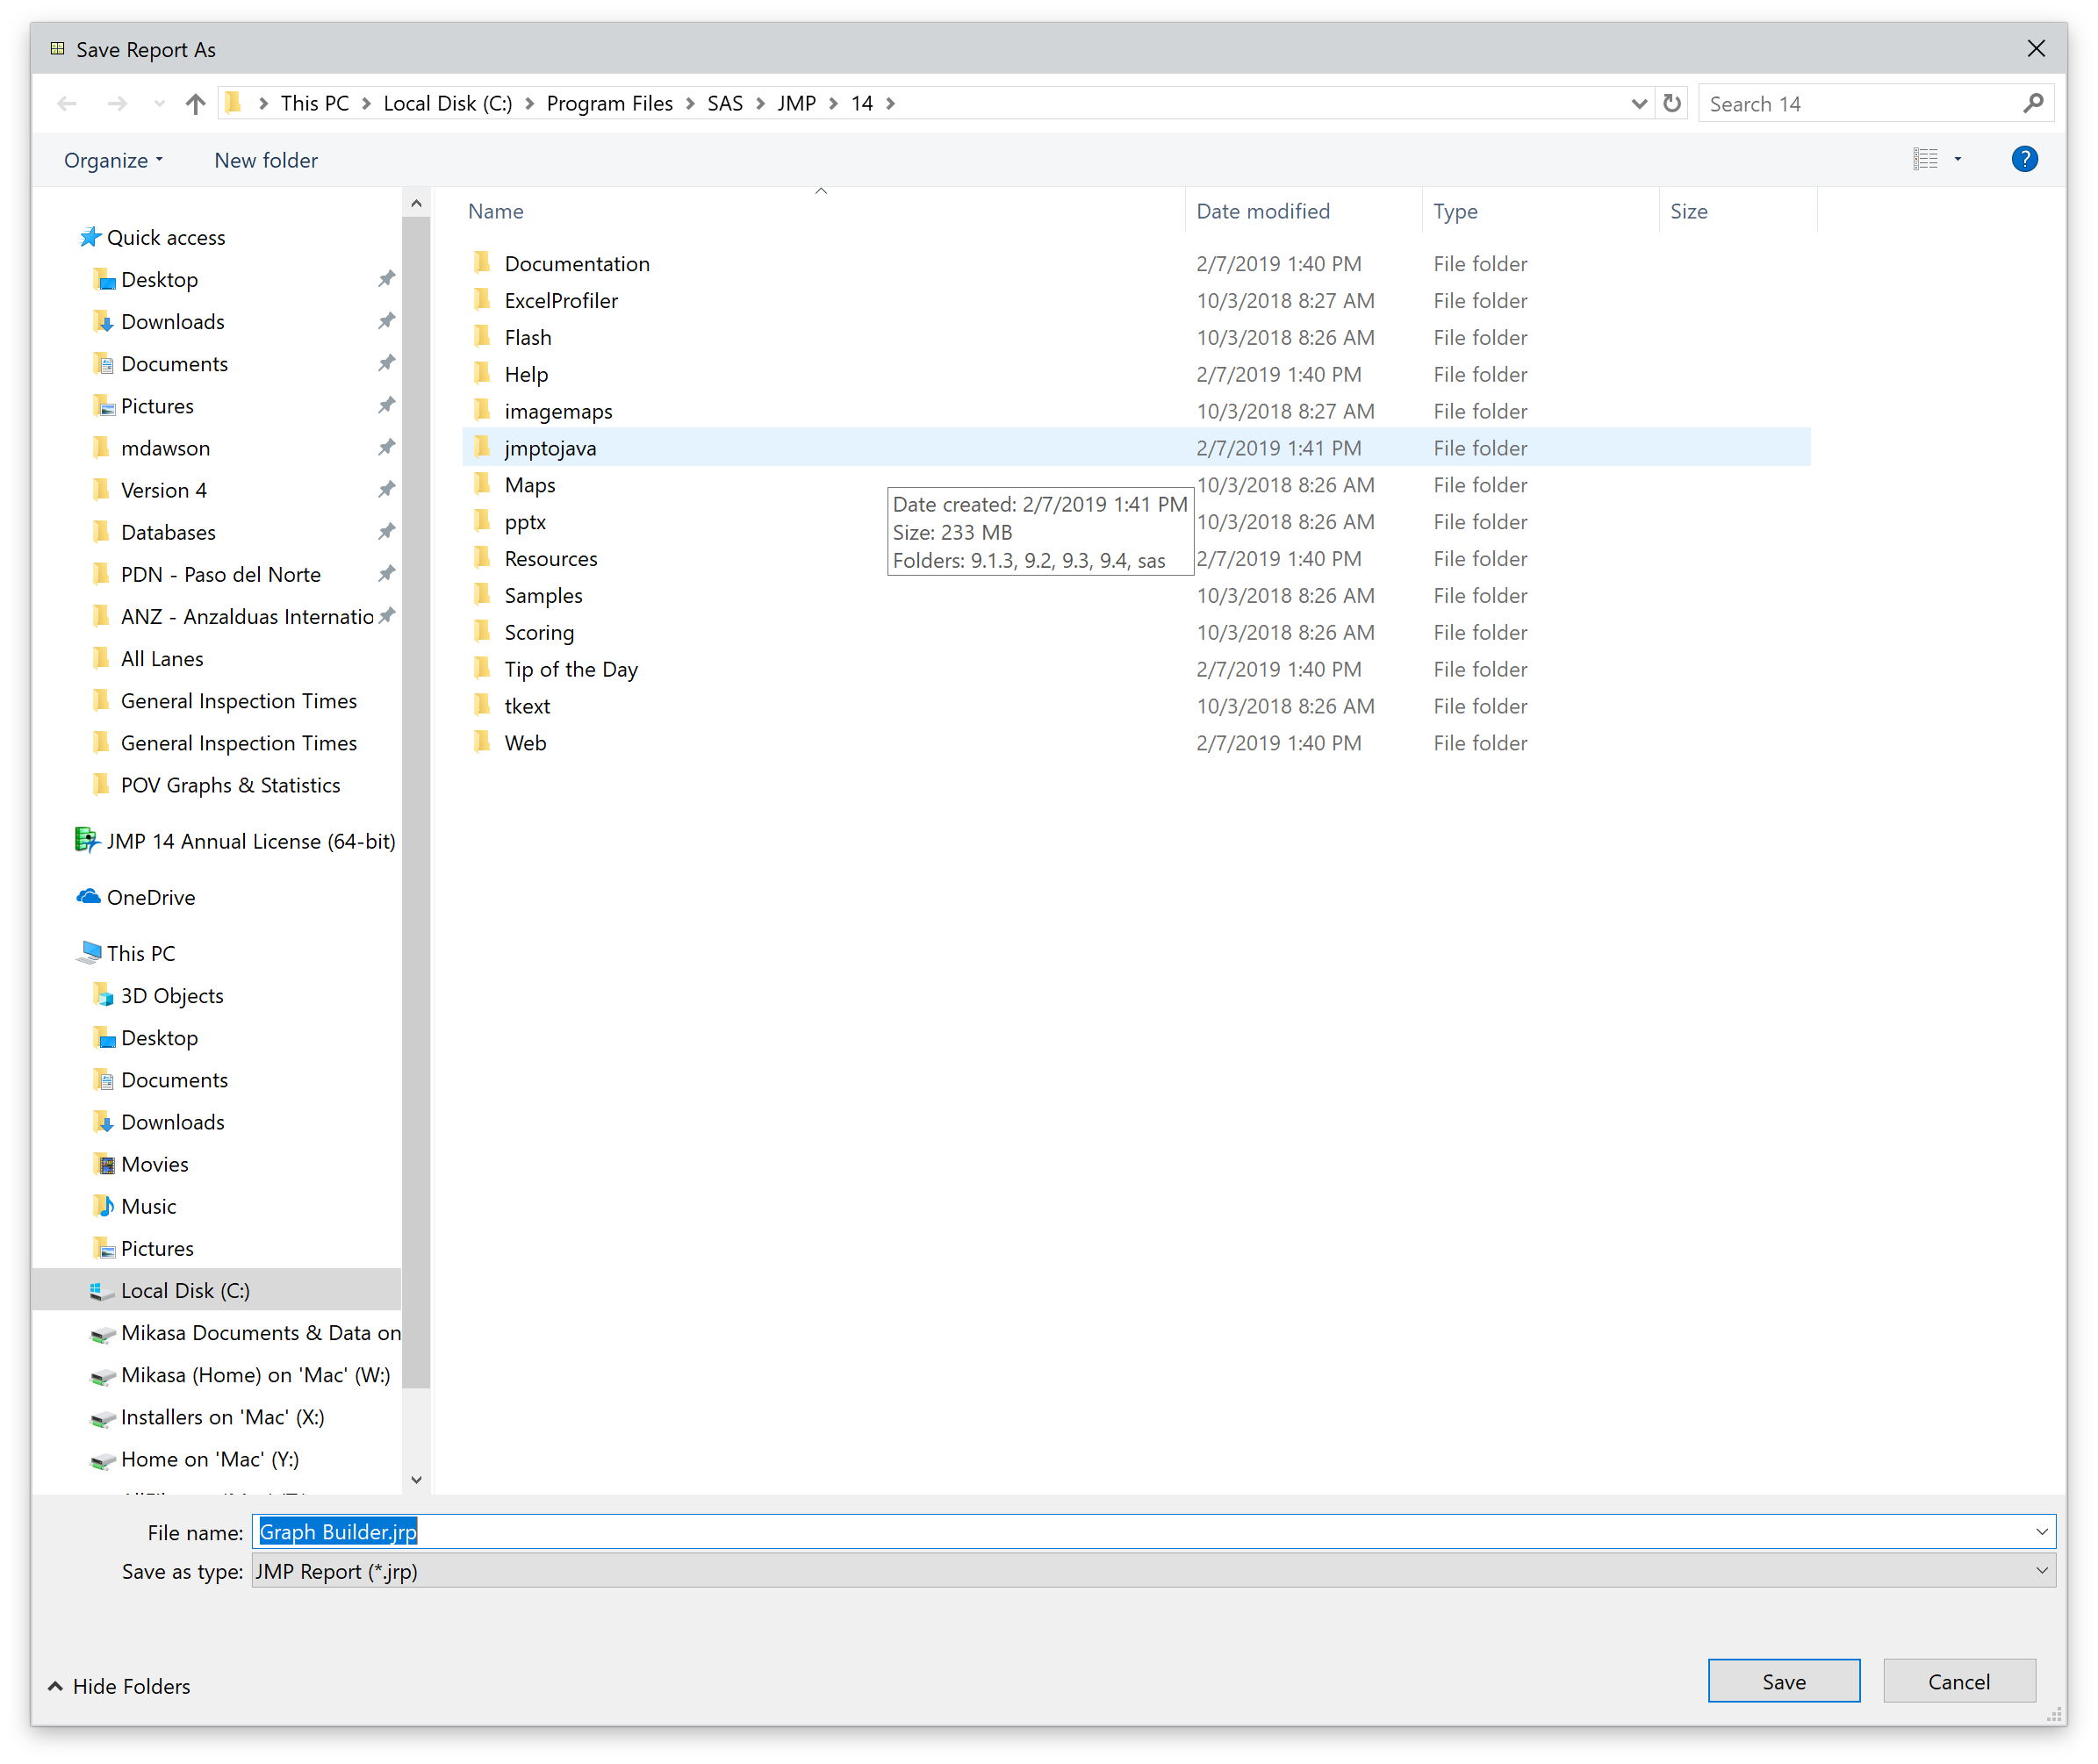Click the Save button
The image size is (2098, 1764).
point(1783,1682)
